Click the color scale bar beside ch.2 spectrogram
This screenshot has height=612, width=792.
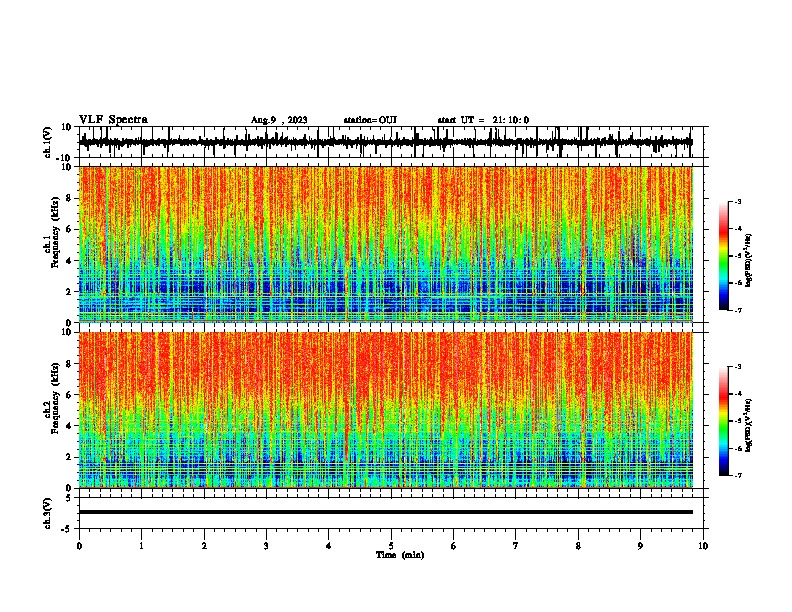coord(723,421)
